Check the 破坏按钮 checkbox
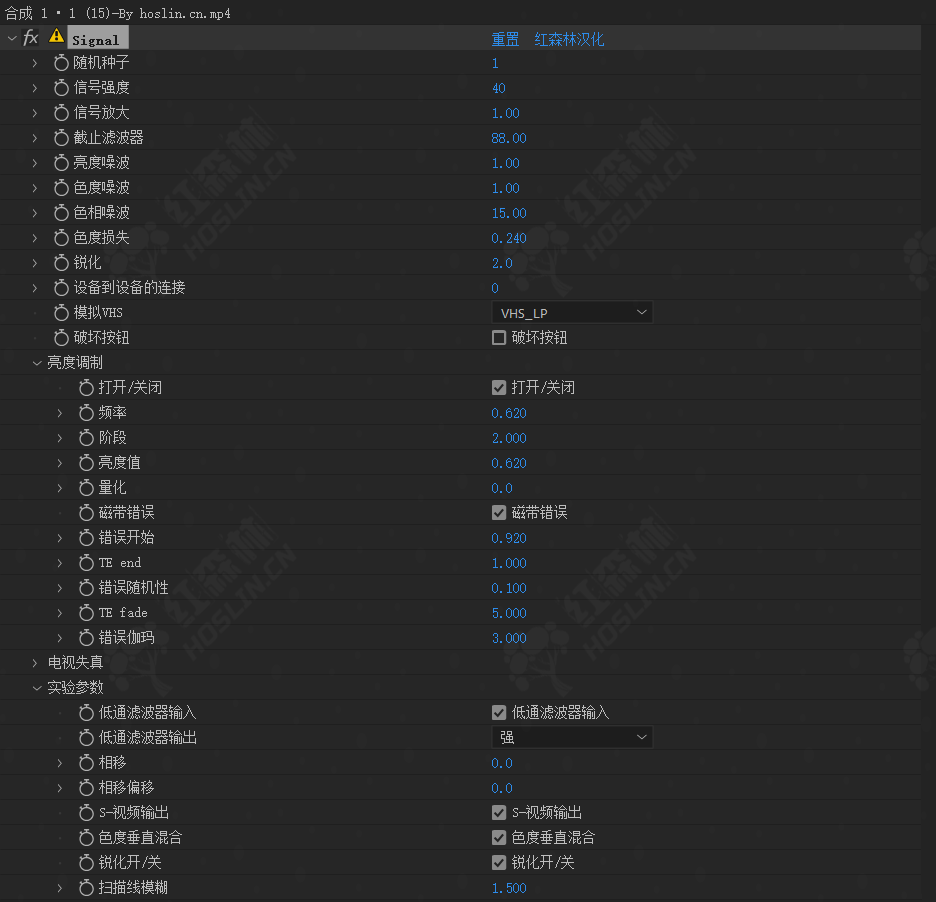 click(x=499, y=338)
